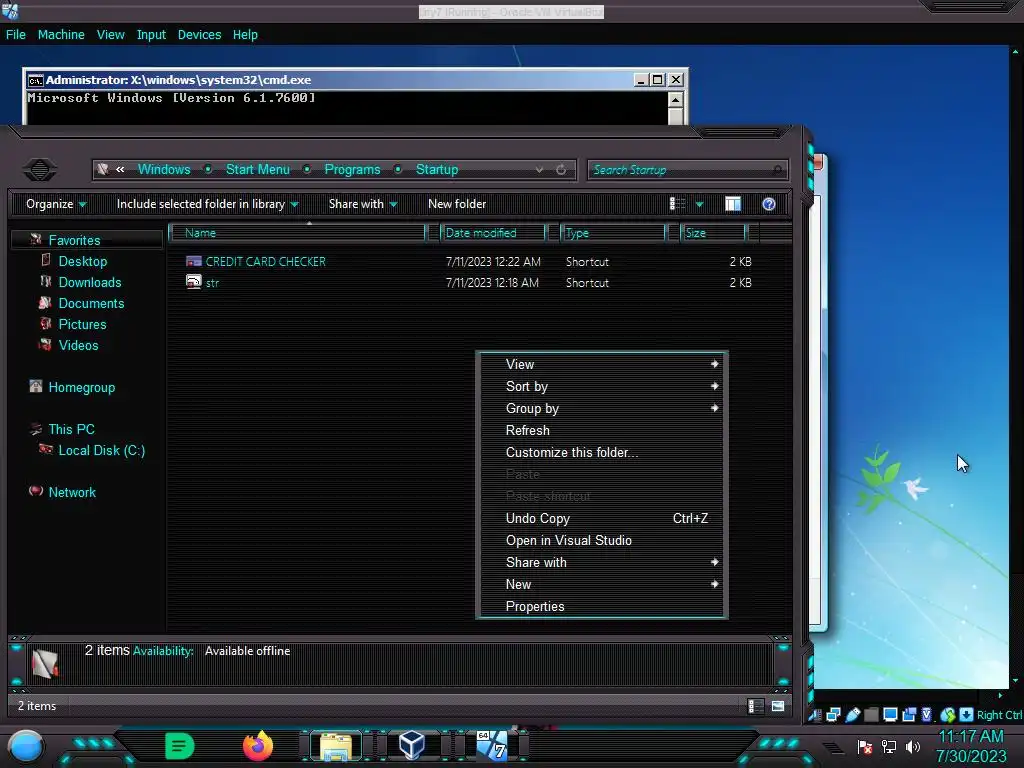The height and width of the screenshot is (768, 1024).
Task: Click the back navigation emblem button
Action: click(40, 170)
